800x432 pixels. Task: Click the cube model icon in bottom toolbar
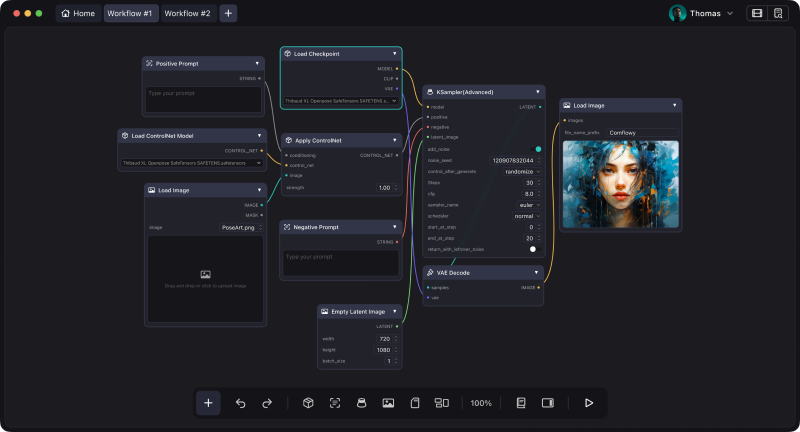(308, 403)
